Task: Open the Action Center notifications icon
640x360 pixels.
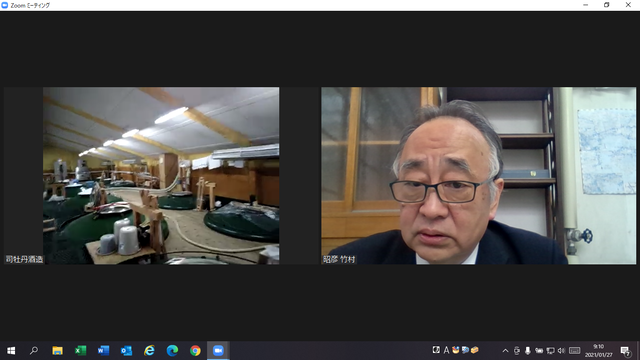Action: pyautogui.click(x=625, y=351)
